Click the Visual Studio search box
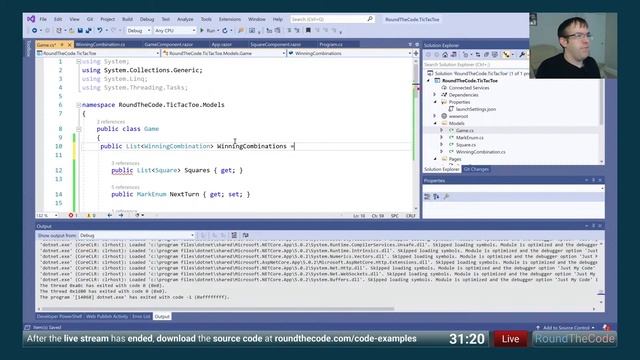This screenshot has width=640, height=360. point(332,19)
